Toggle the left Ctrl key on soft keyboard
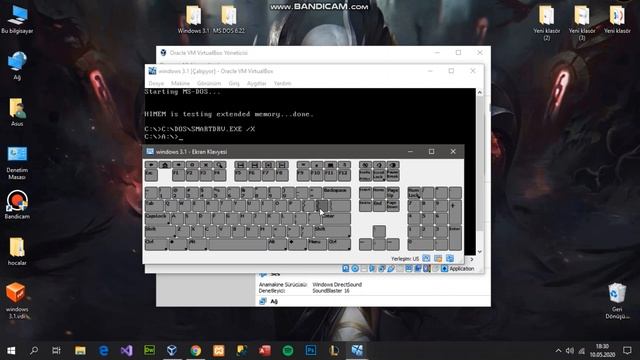 156,244
